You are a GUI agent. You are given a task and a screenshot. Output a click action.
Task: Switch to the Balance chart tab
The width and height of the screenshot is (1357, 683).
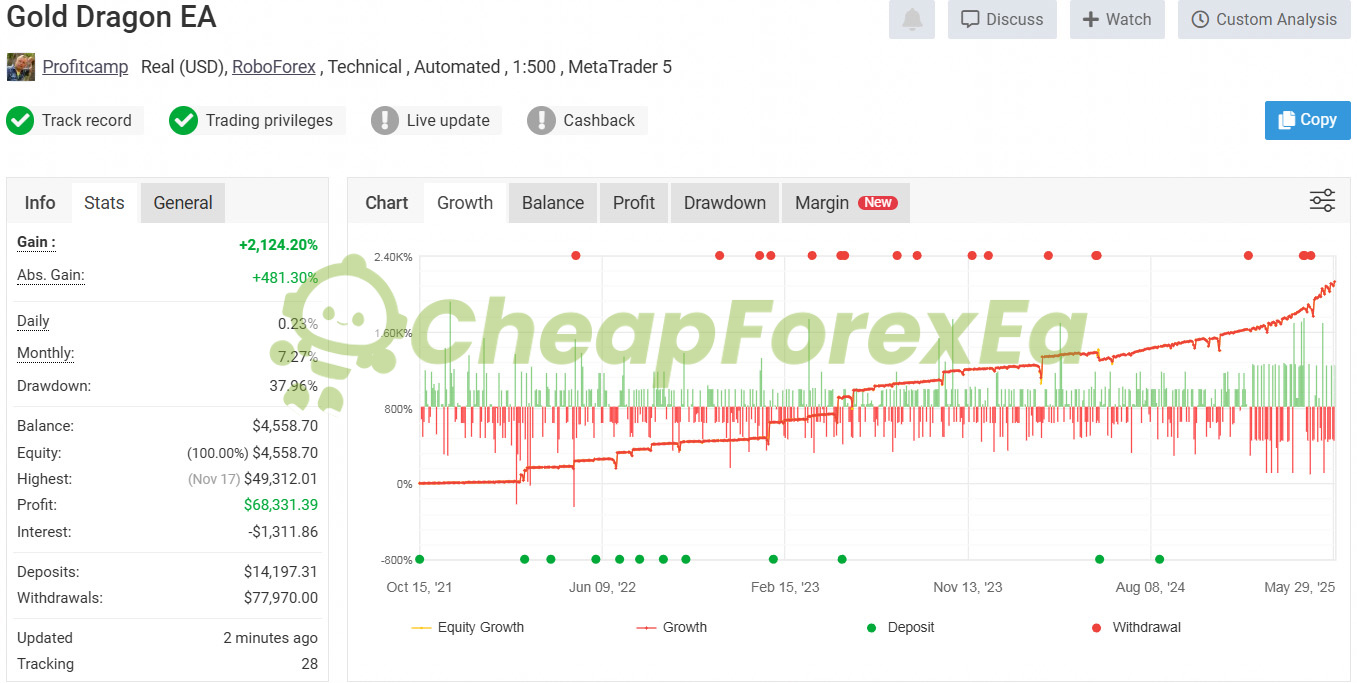tap(553, 203)
